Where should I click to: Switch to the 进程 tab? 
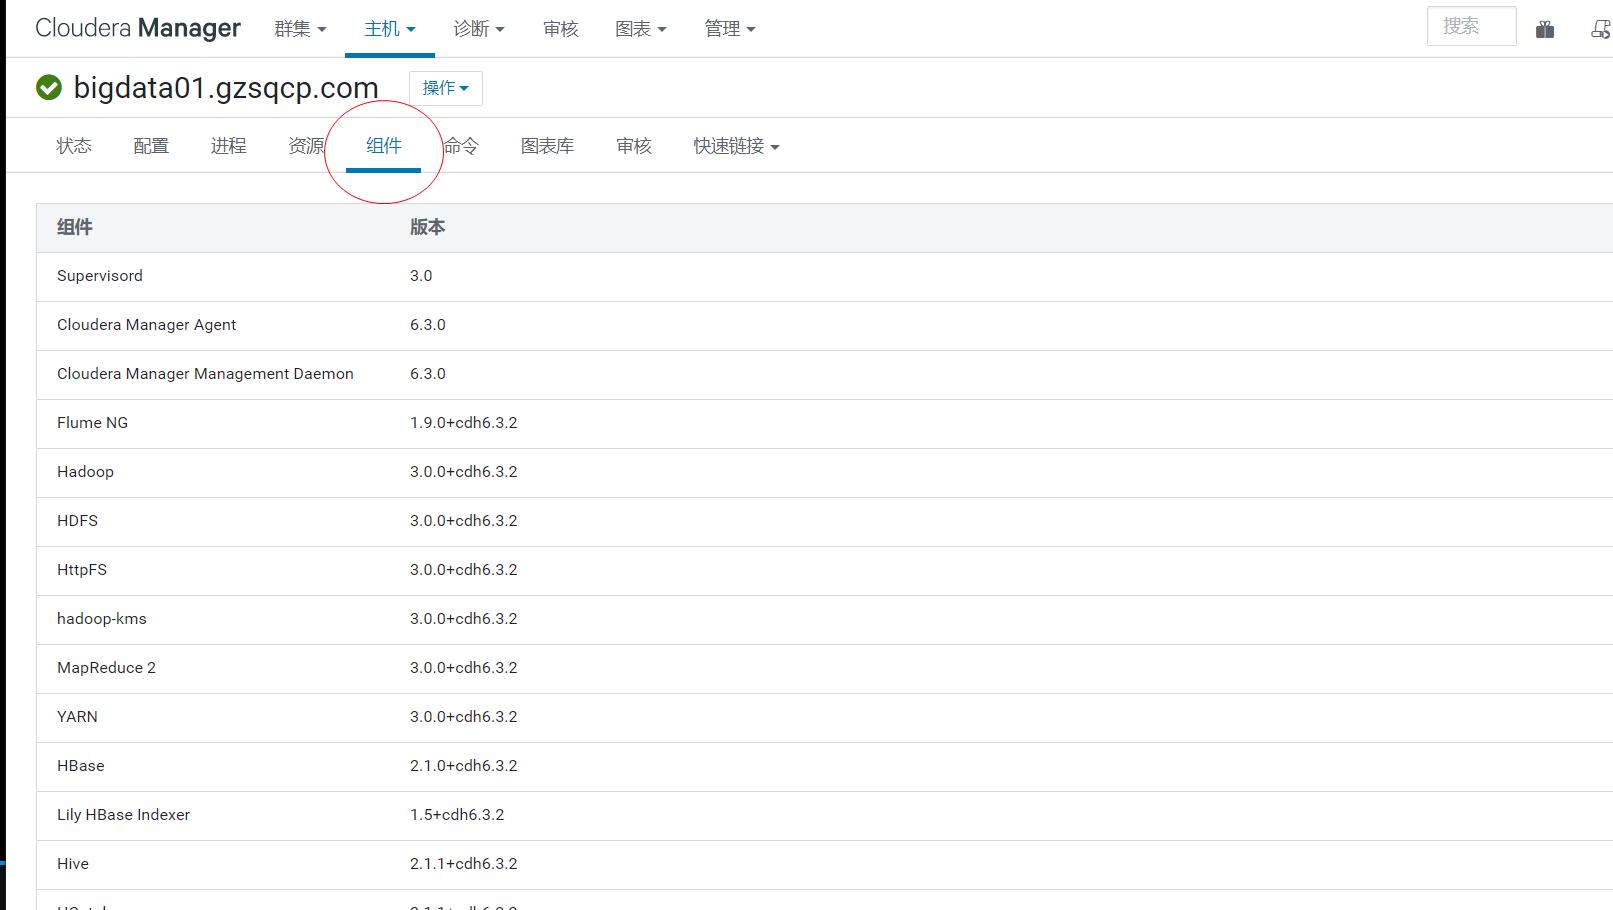228,146
